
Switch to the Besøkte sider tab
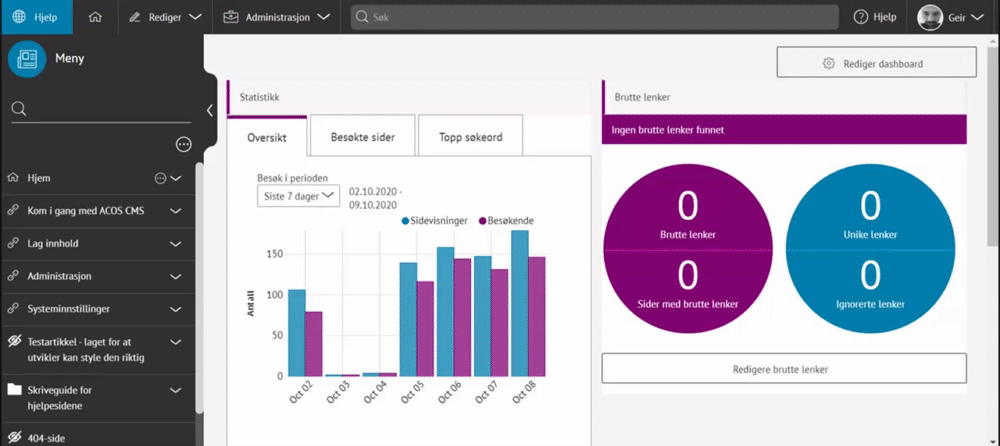(x=362, y=138)
